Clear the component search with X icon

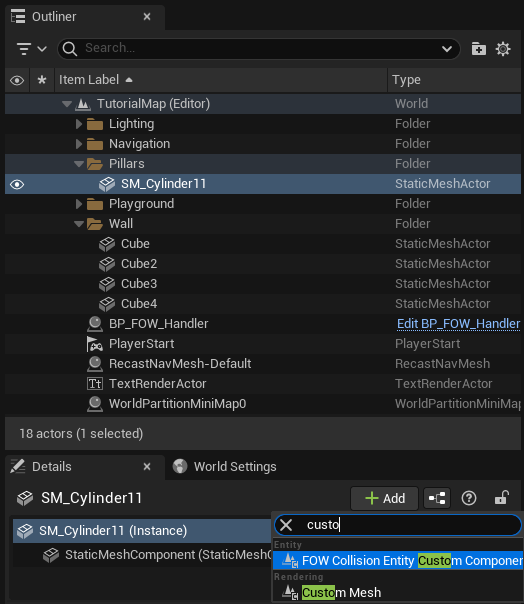[x=286, y=525]
